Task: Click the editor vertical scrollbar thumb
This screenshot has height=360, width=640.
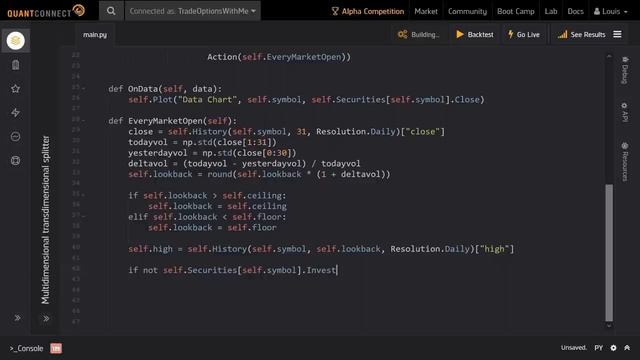Action: coord(609,253)
